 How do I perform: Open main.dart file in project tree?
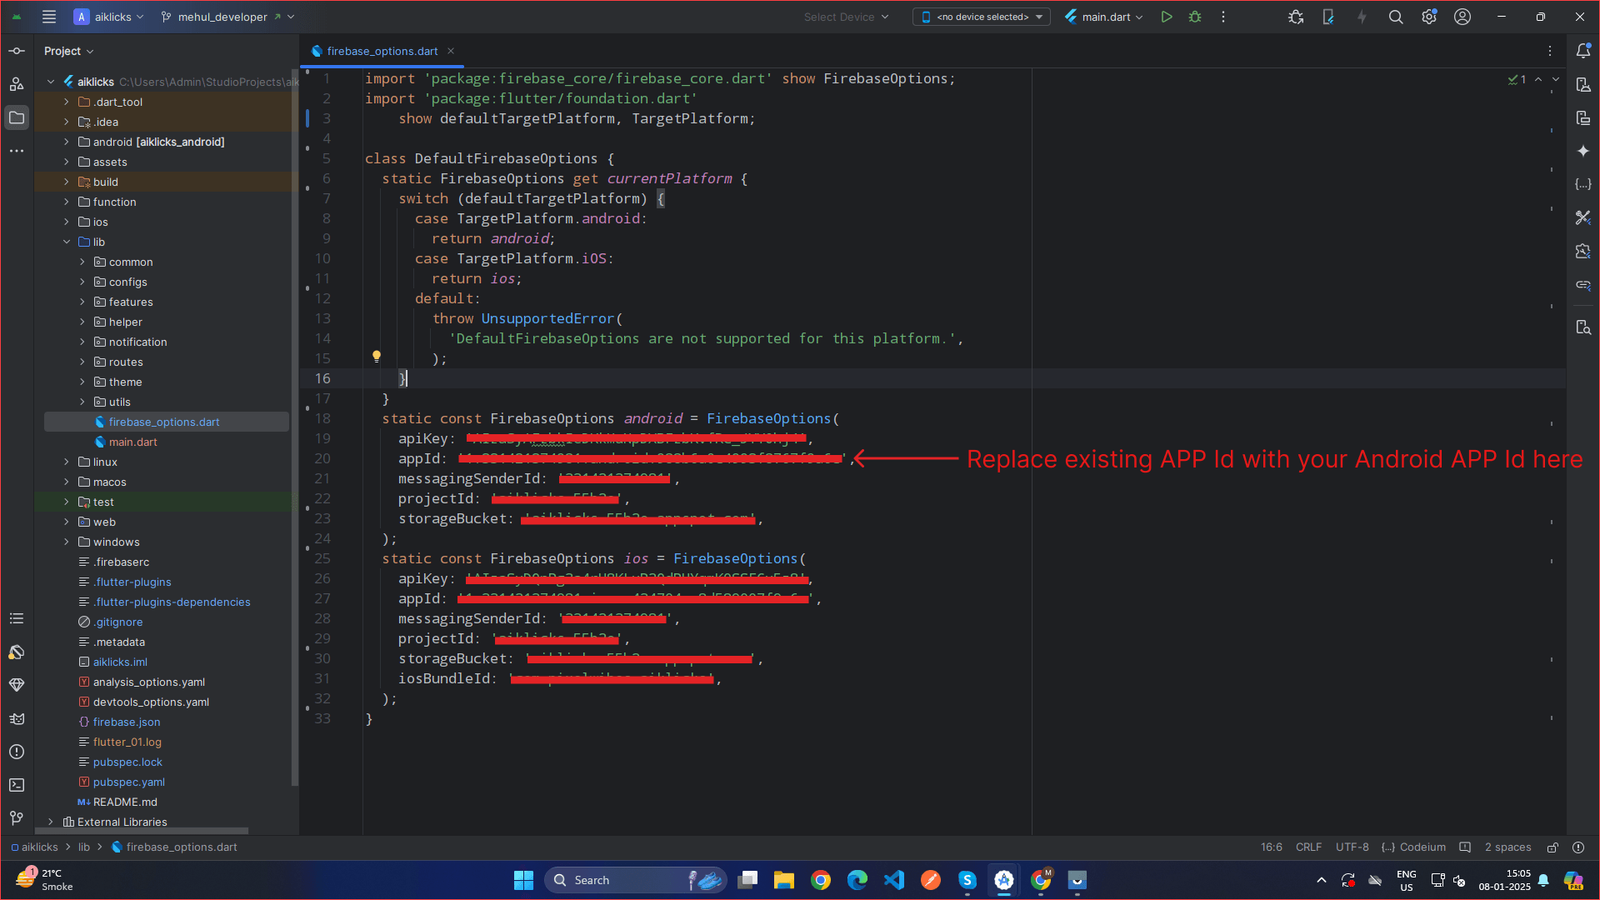pyautogui.click(x=133, y=442)
